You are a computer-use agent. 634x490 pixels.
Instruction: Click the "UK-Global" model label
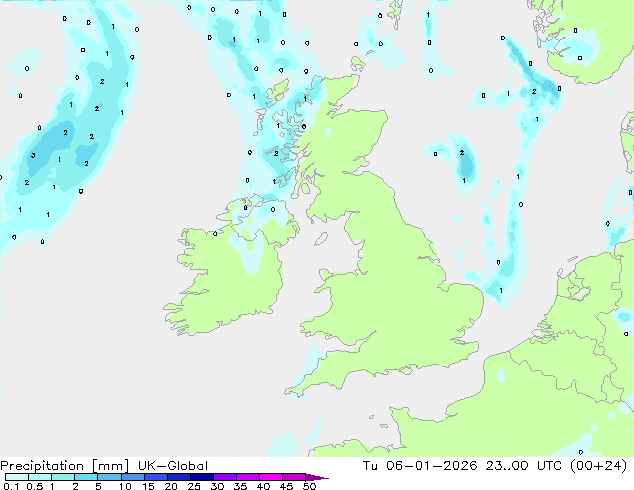click(173, 466)
